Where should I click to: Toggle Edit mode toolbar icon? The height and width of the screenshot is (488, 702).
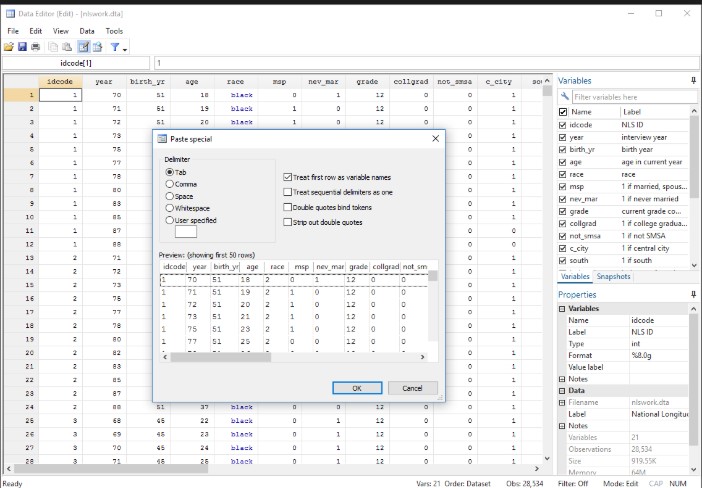(84, 47)
